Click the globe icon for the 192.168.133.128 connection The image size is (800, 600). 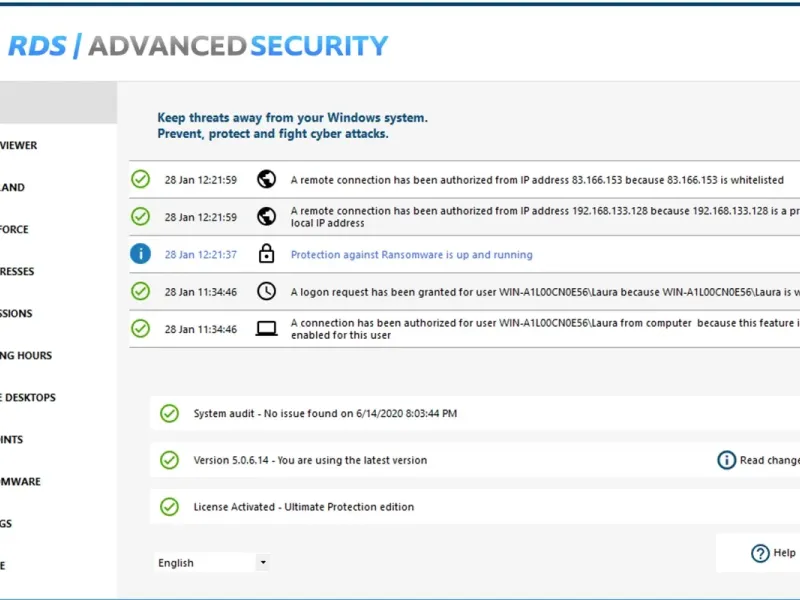click(x=266, y=216)
